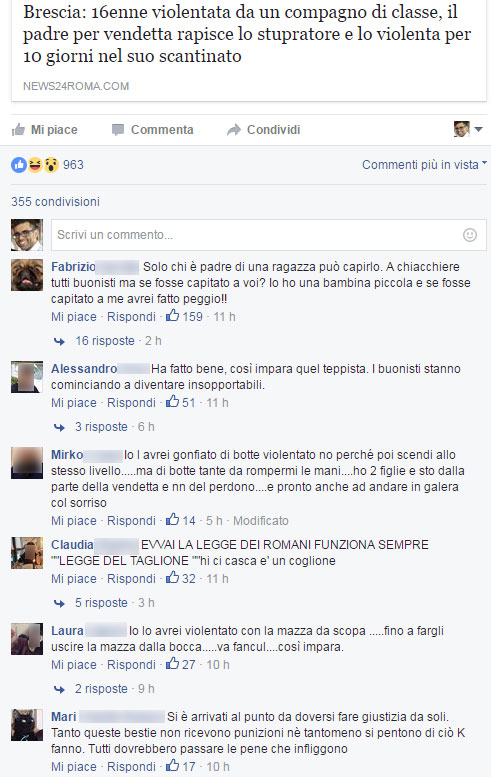Click the reaction emojis next to 963
Viewport: 491px width, 777px height.
click(x=35, y=165)
